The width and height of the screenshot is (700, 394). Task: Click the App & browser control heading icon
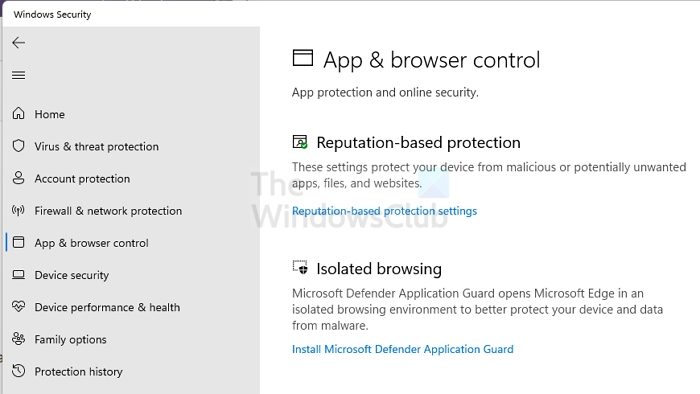[303, 58]
